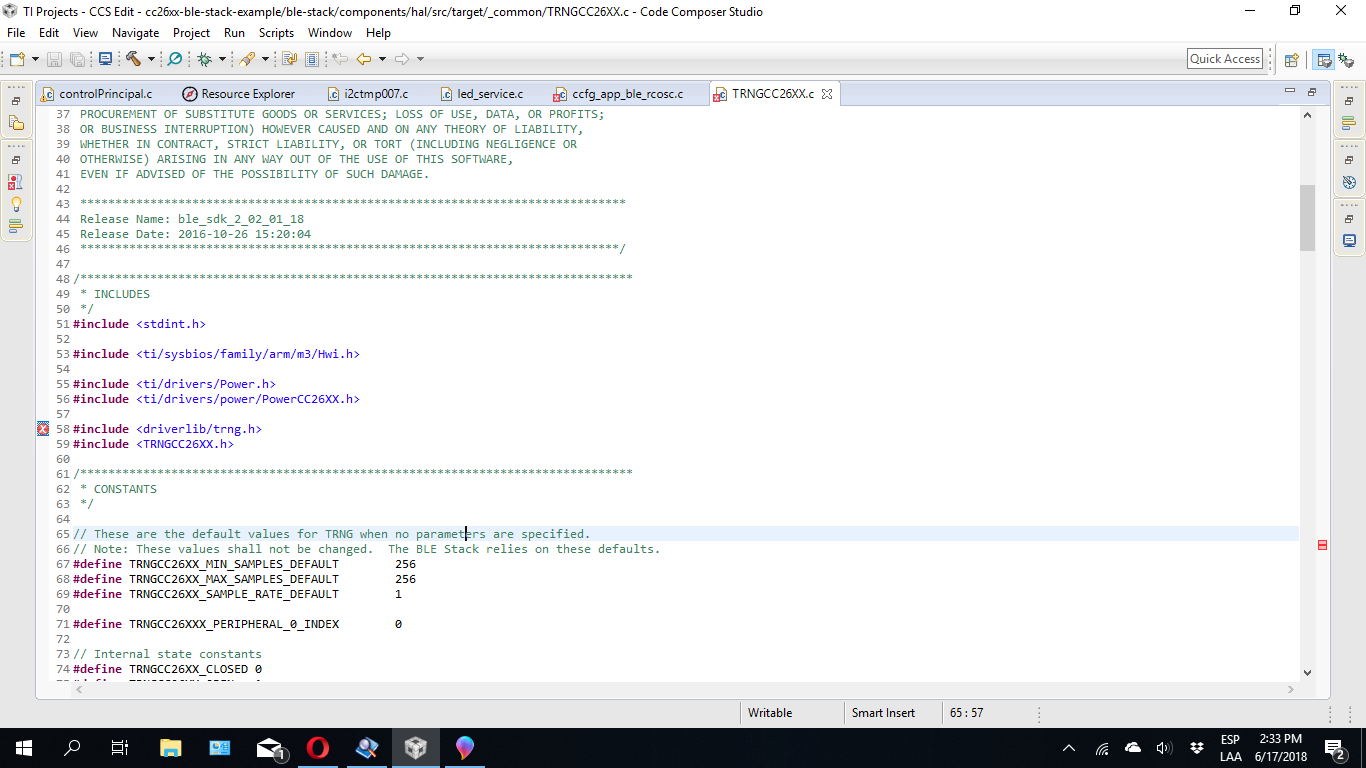Image resolution: width=1366 pixels, height=768 pixels.
Task: Click the Save All toolbar icon
Action: click(x=79, y=59)
